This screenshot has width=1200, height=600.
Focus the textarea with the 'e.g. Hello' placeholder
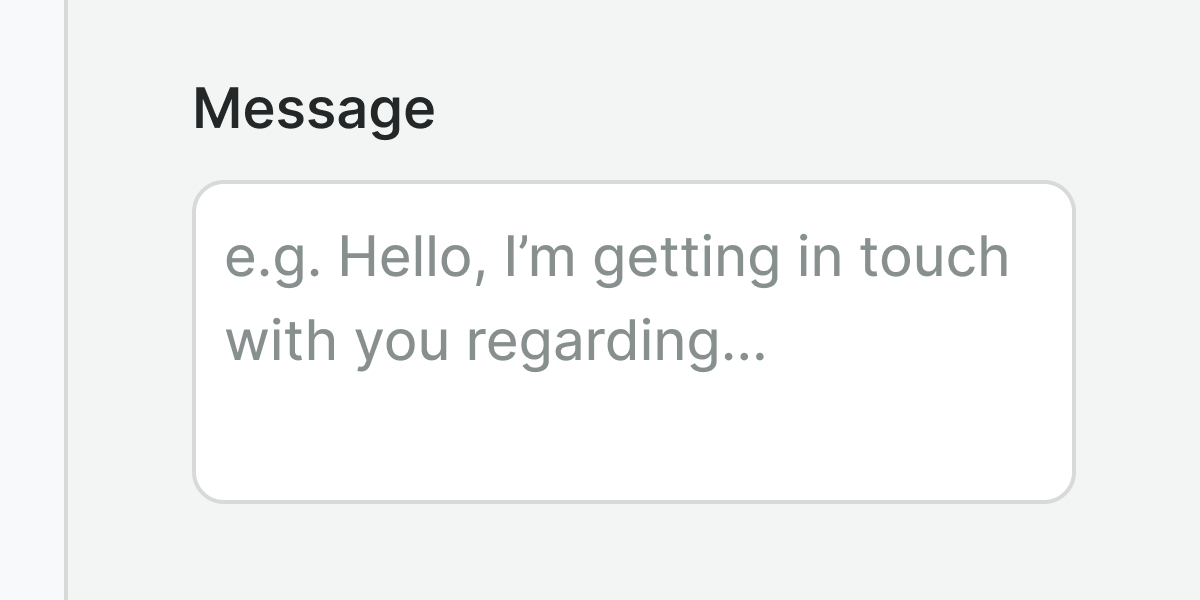click(633, 400)
